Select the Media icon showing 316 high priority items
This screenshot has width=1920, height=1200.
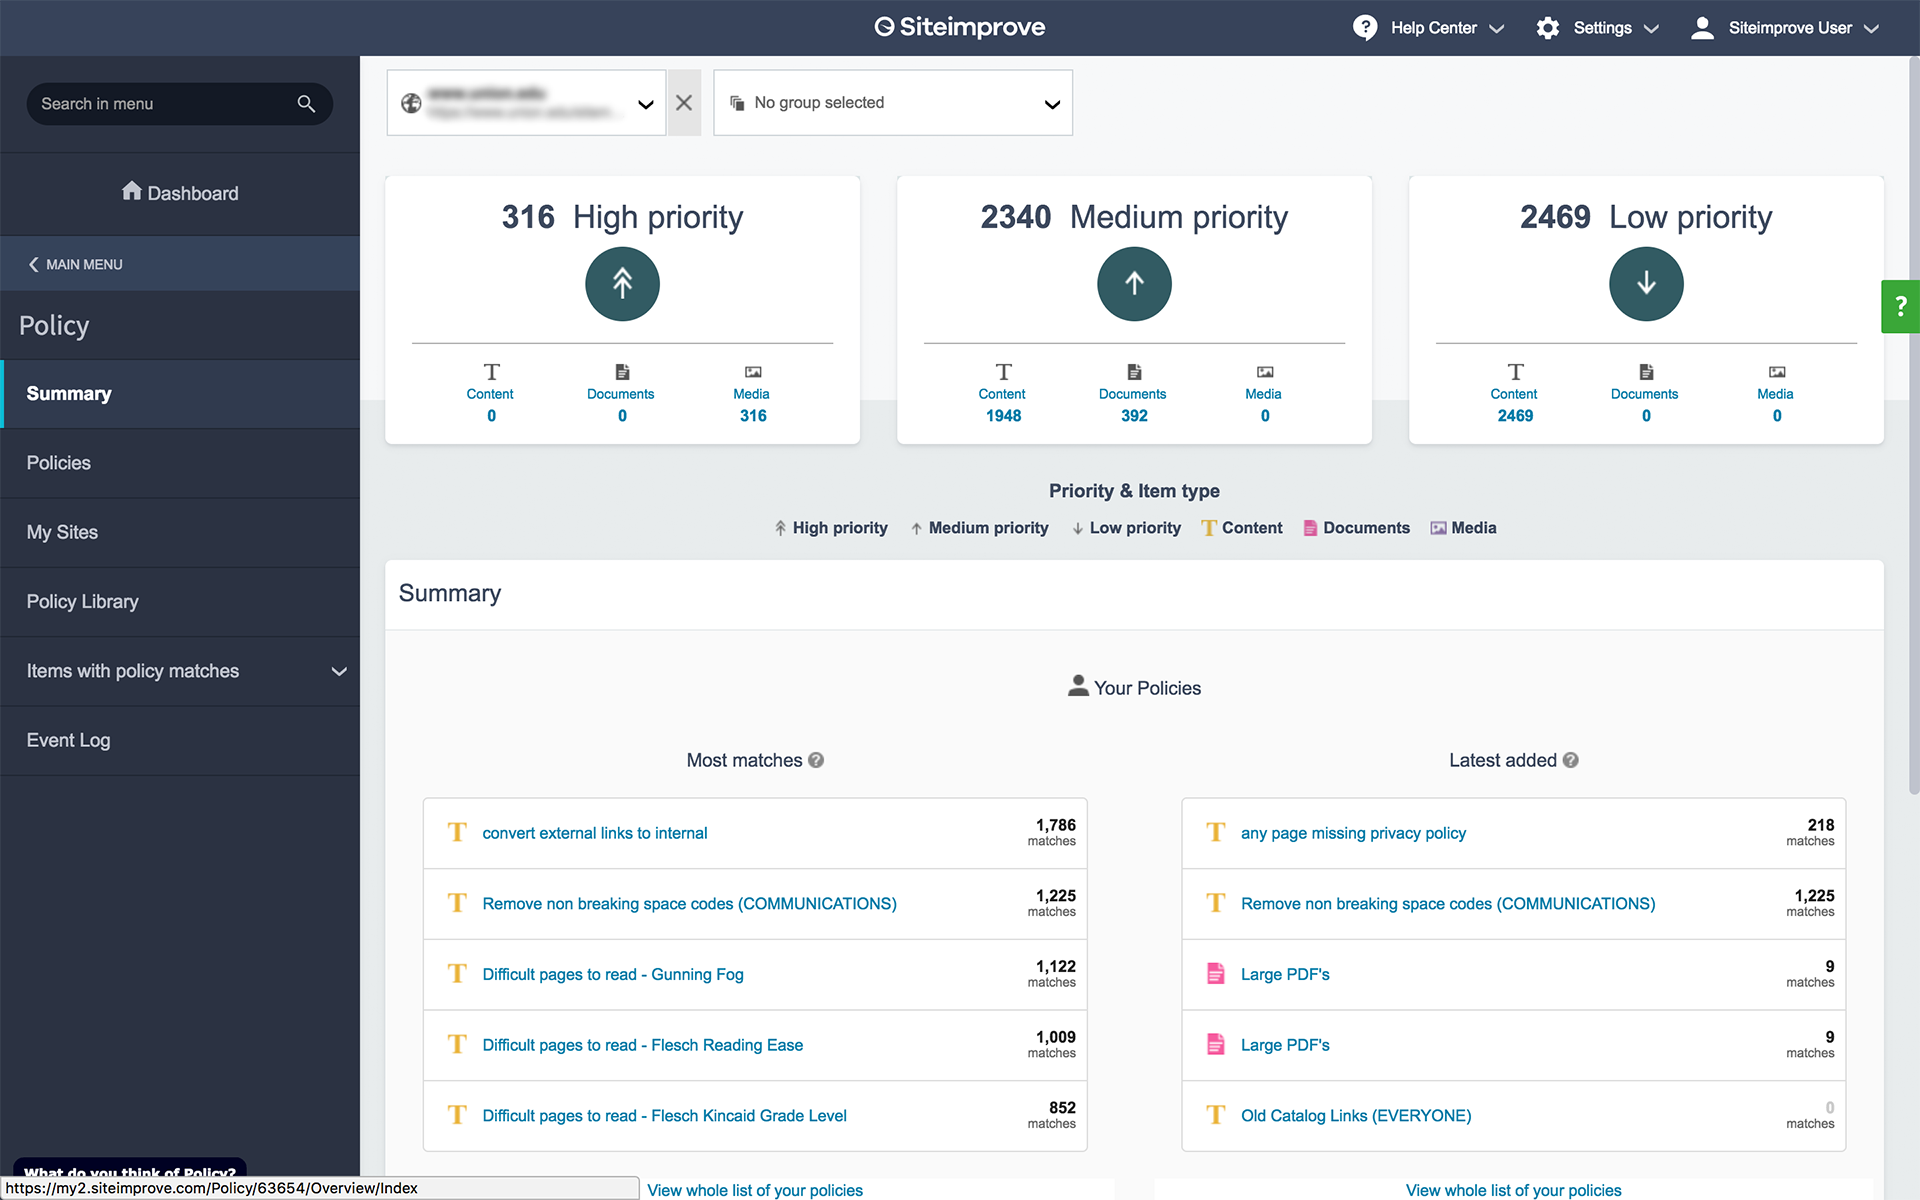click(751, 370)
